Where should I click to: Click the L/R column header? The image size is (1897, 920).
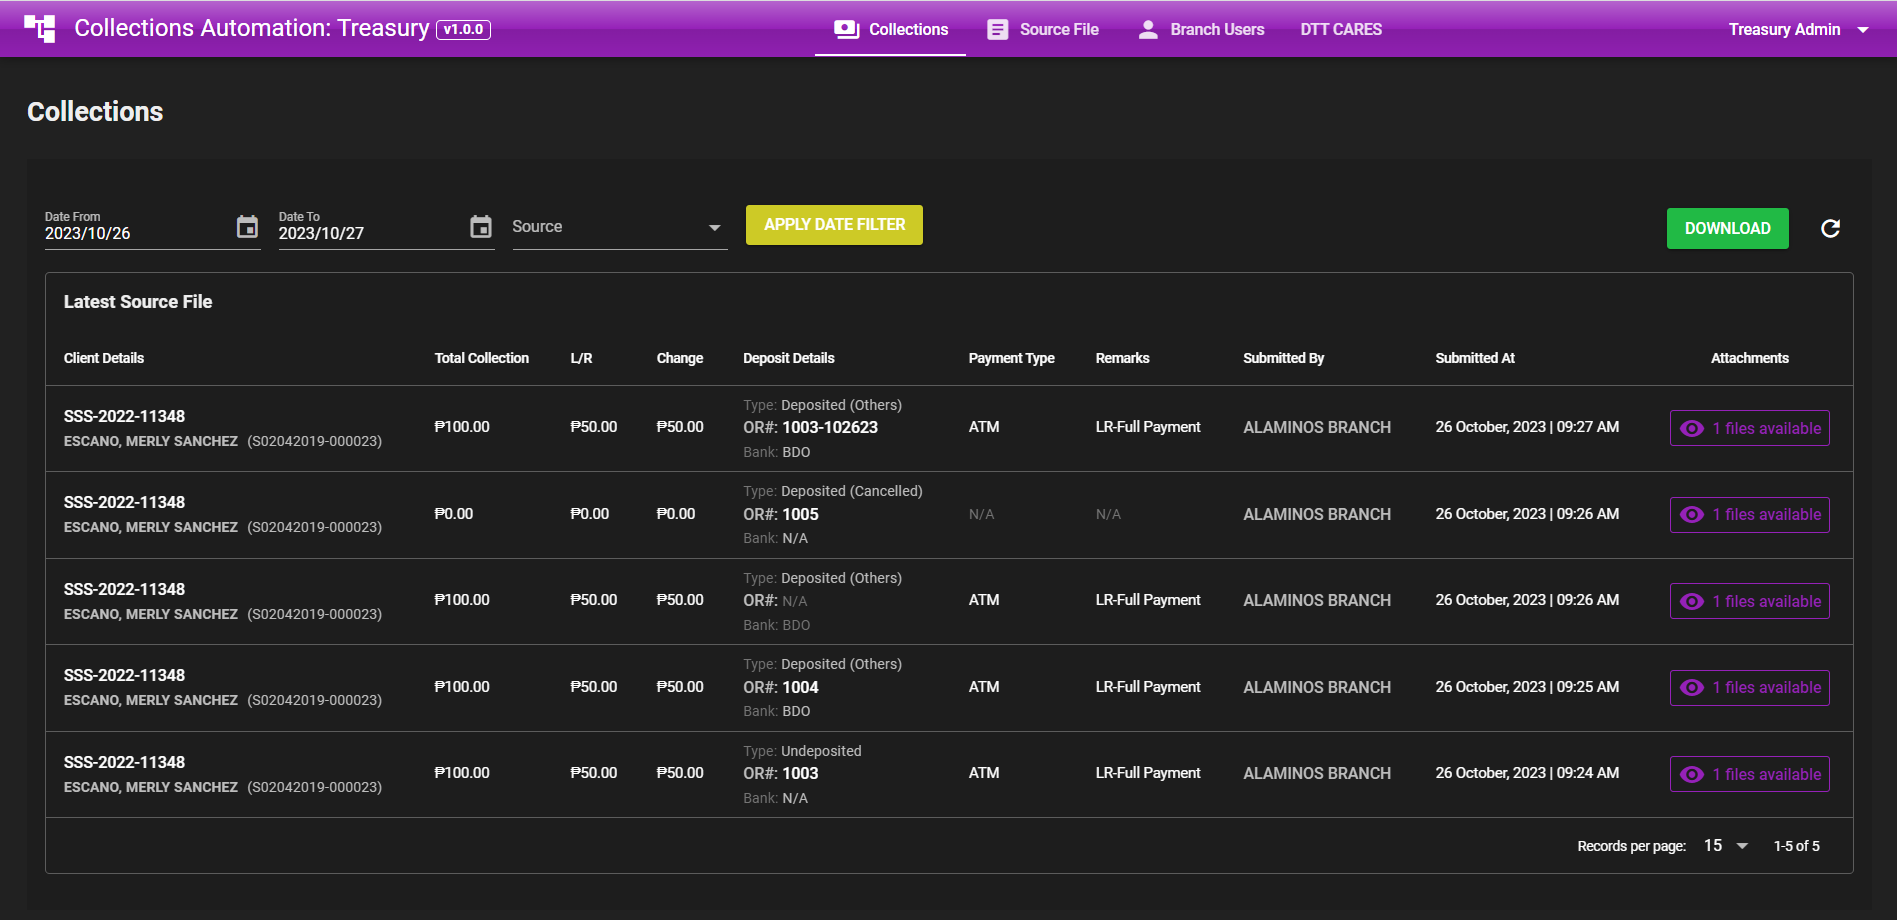(x=581, y=358)
